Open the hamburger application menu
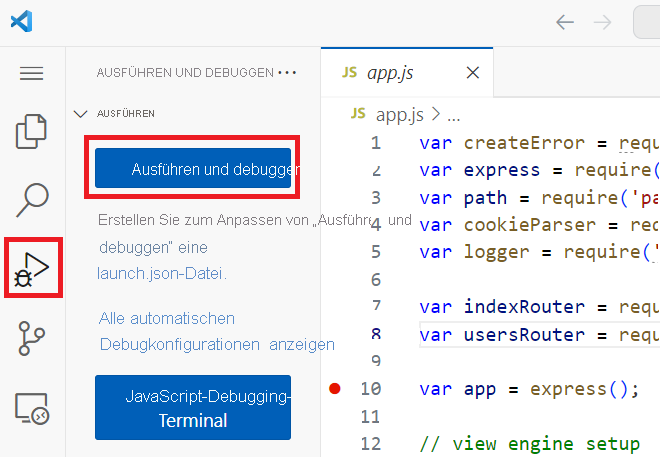This screenshot has height=457, width=660. (31, 73)
